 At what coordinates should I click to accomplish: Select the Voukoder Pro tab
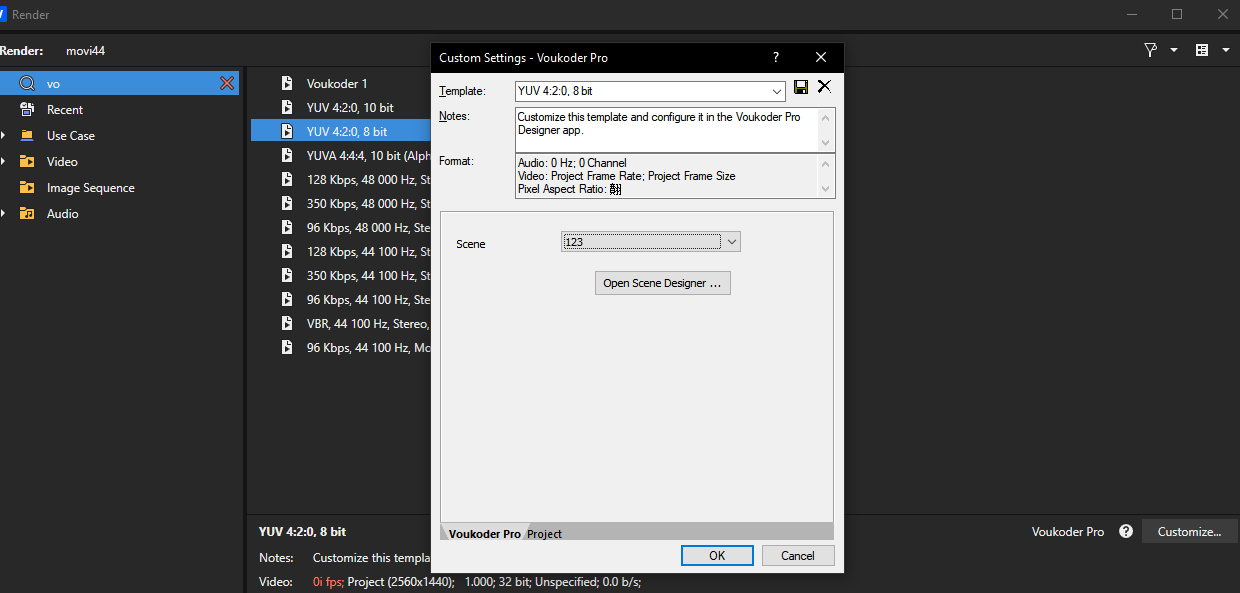point(484,534)
